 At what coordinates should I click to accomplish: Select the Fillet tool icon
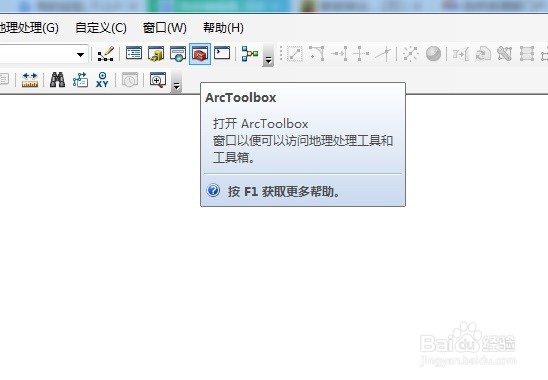[x=317, y=54]
